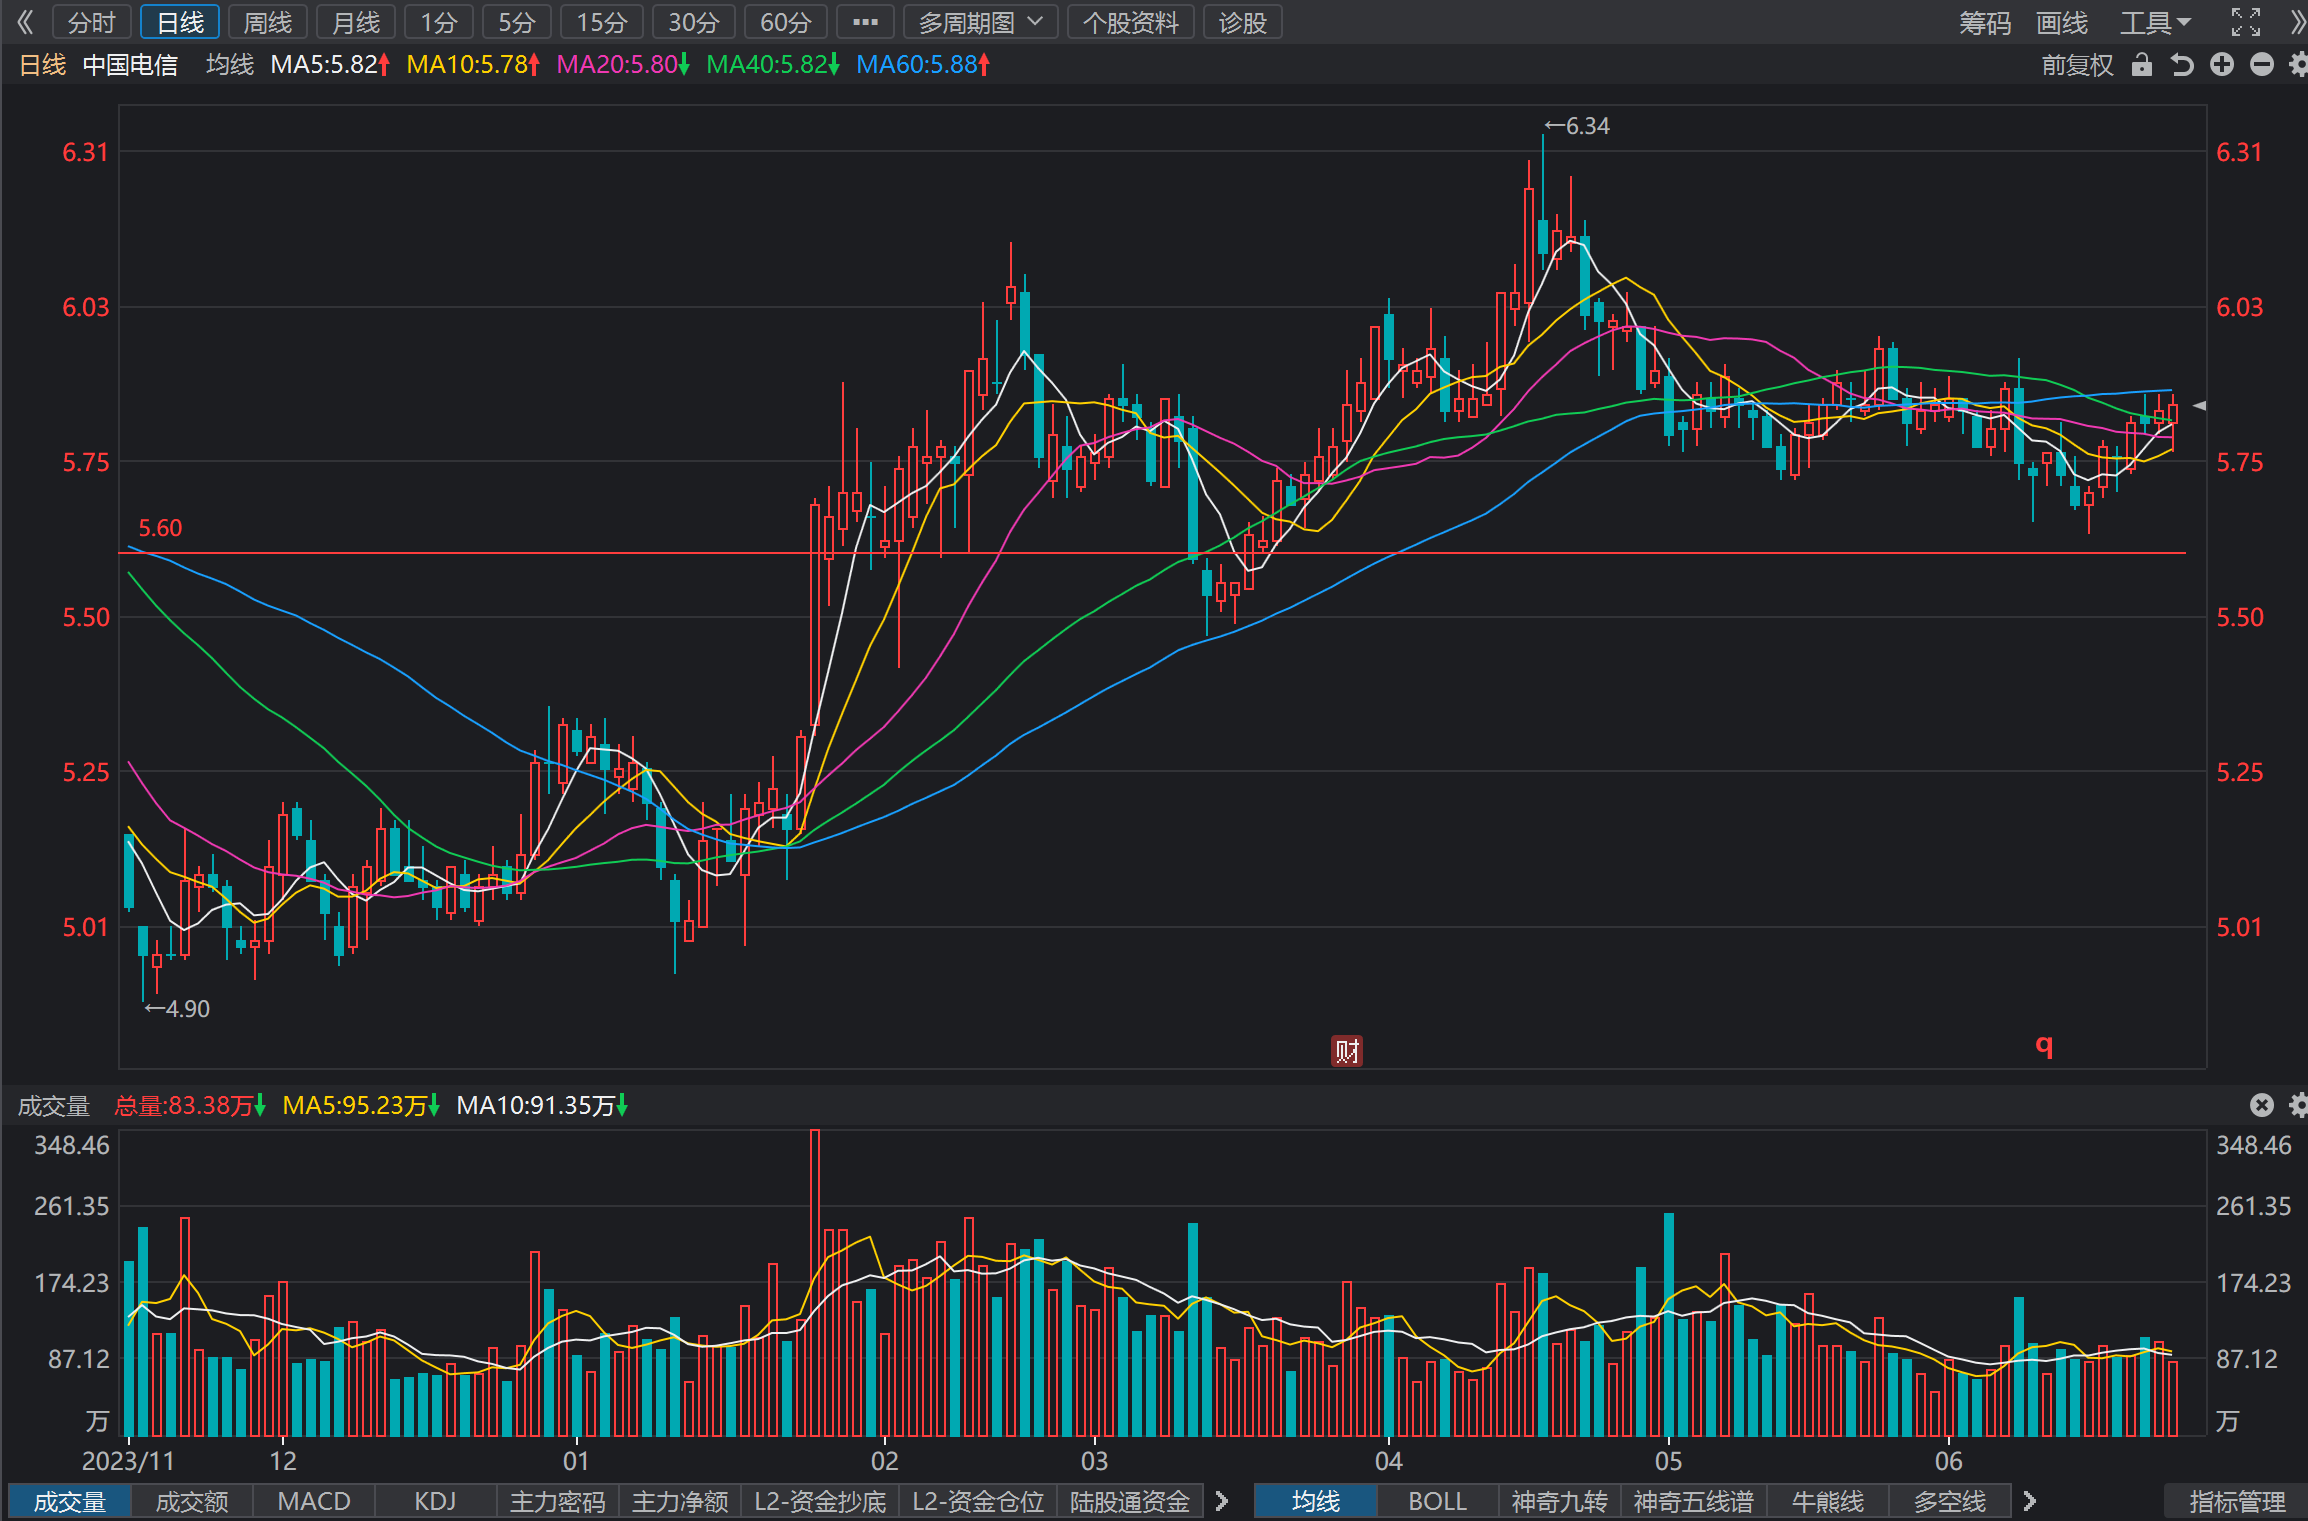Click blue MA60:5.88 legend label
Viewport: 2308px width, 1521px height.
pyautogui.click(x=923, y=65)
